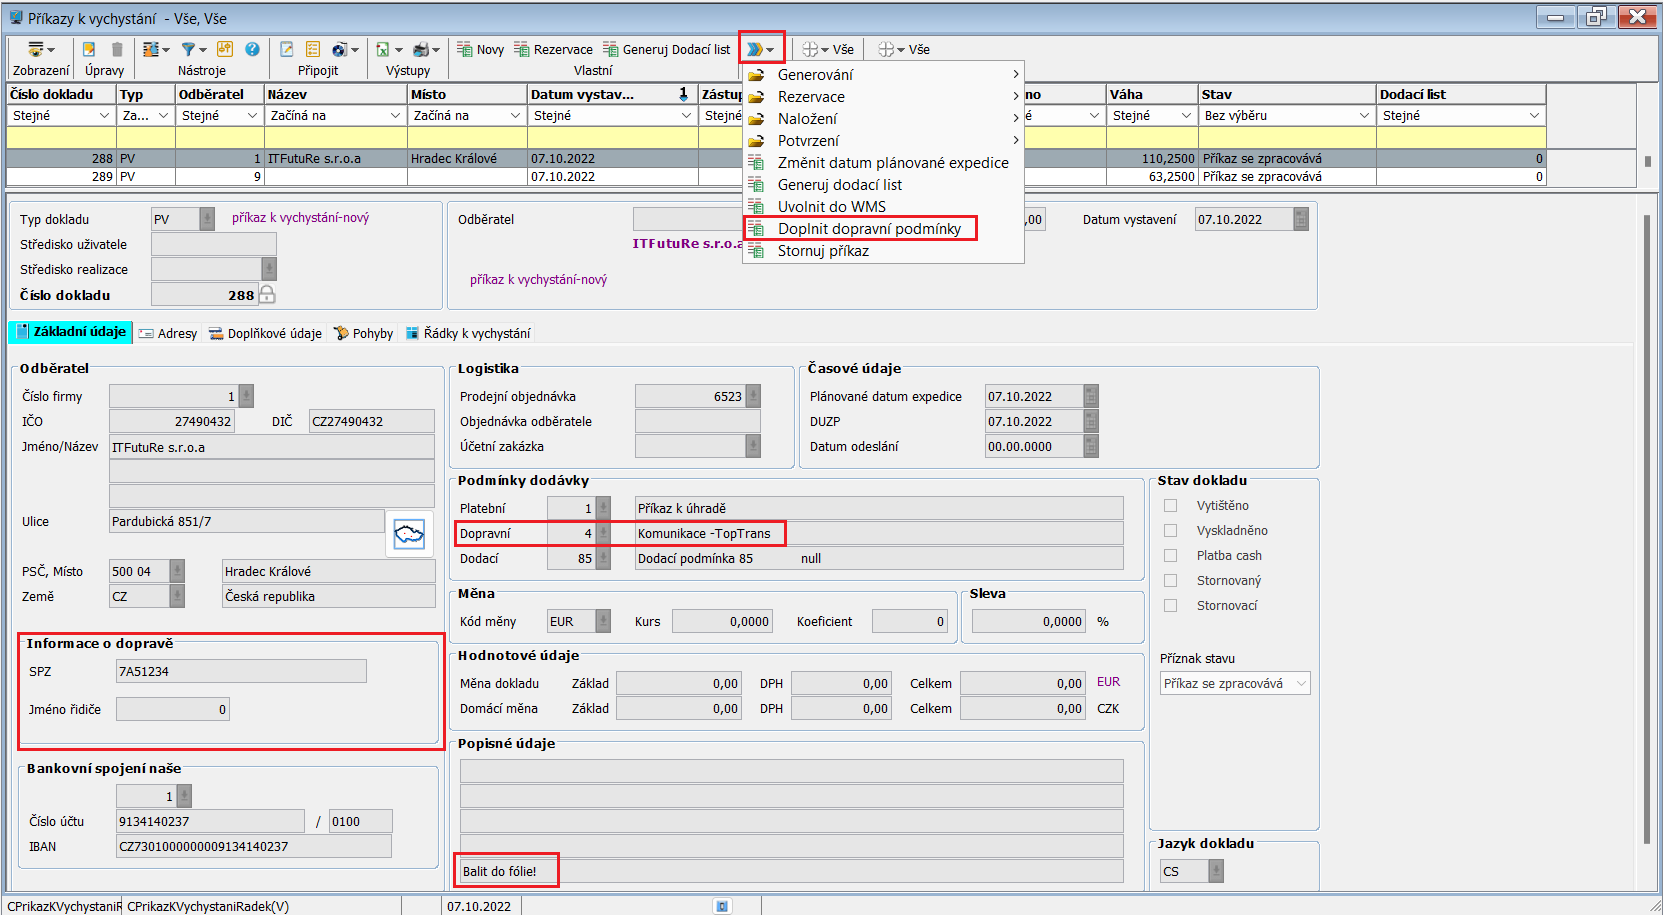Click the Excel export icon in Výstupy

point(382,49)
